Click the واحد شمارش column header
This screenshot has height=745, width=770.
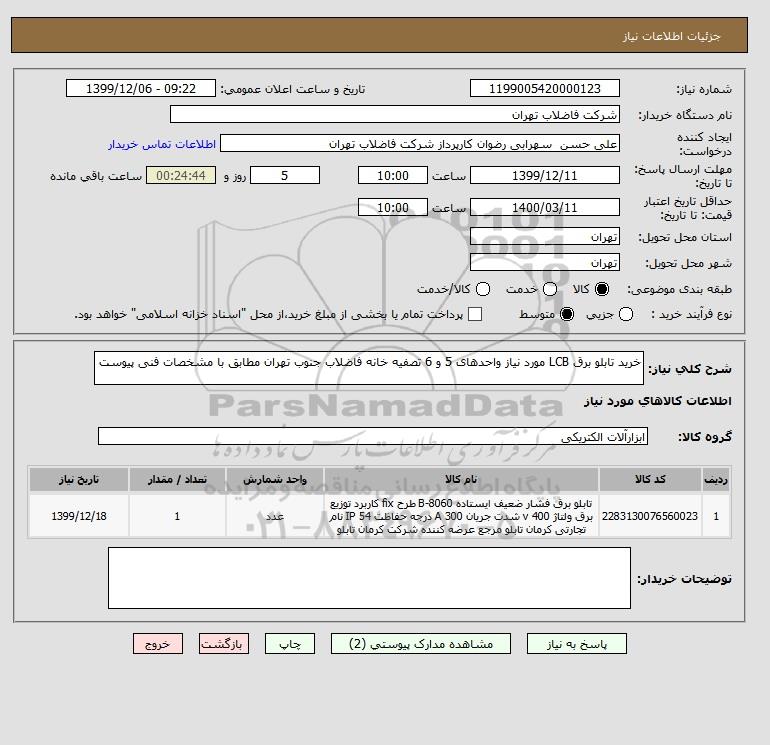click(x=275, y=479)
